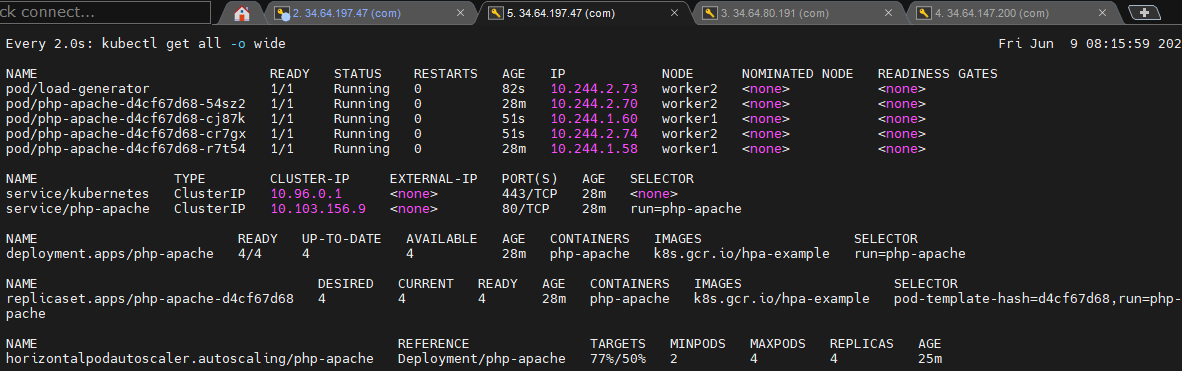This screenshot has width=1182, height=371.
Task: Click the session icon on tab 3
Action: point(710,13)
